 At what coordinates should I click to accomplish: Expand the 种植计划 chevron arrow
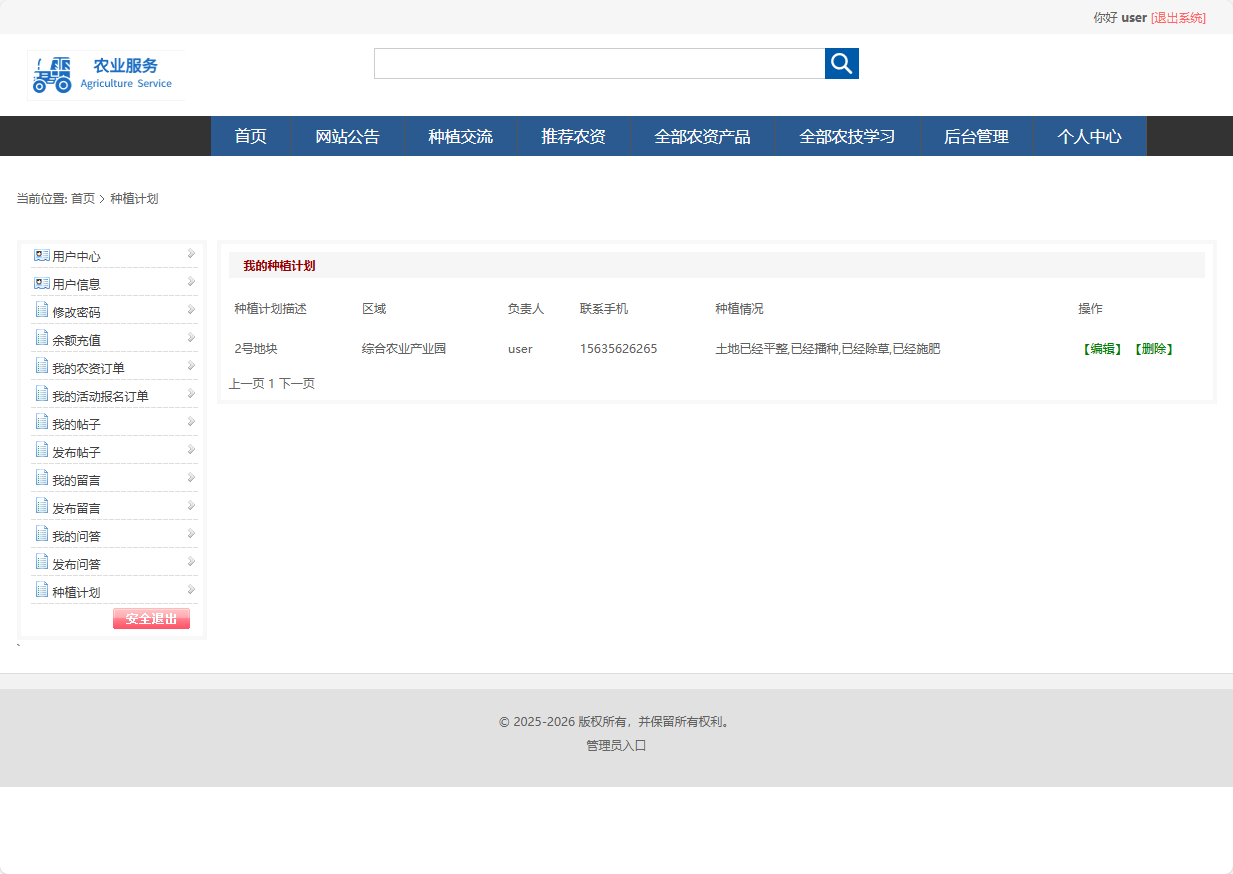pos(190,591)
